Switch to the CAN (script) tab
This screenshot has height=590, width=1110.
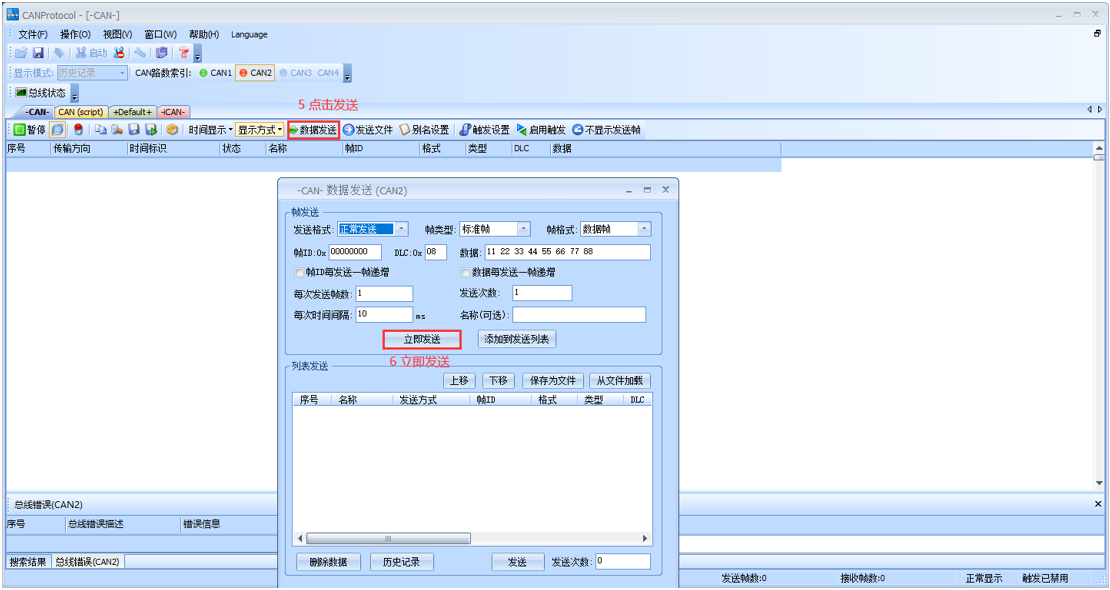point(80,112)
